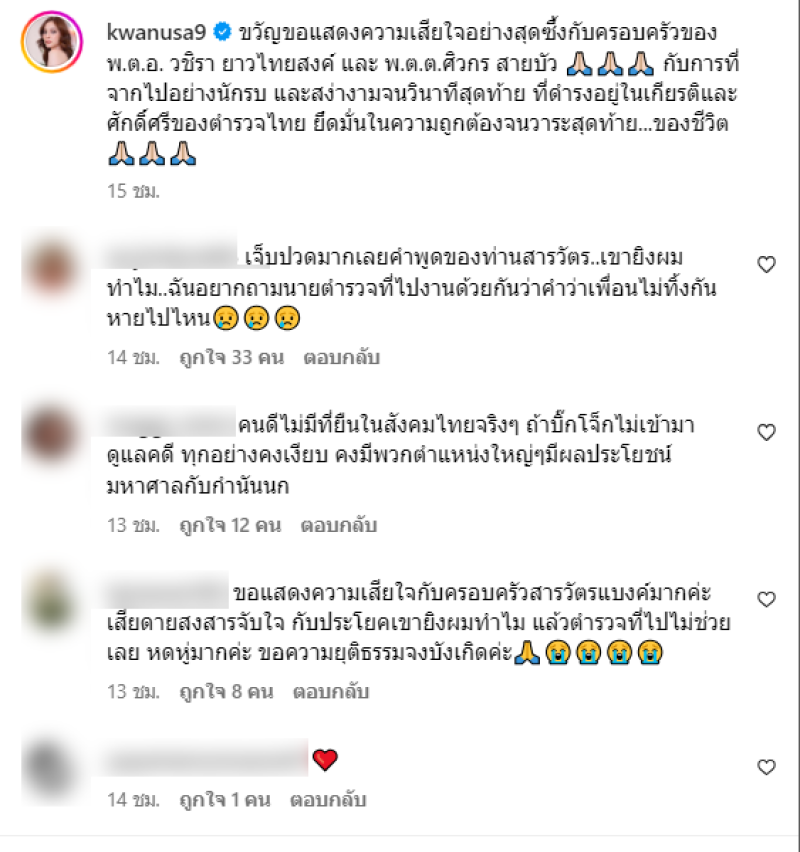800x852 pixels.
Task: Open the kwanusa9 profile picture
Action: coord(52,41)
